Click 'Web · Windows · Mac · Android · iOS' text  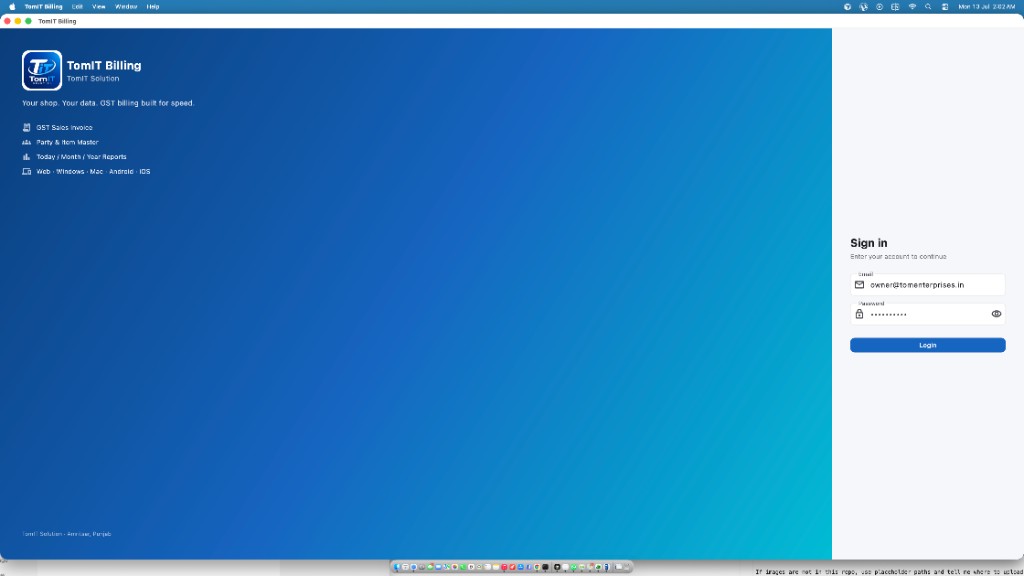[x=93, y=172]
